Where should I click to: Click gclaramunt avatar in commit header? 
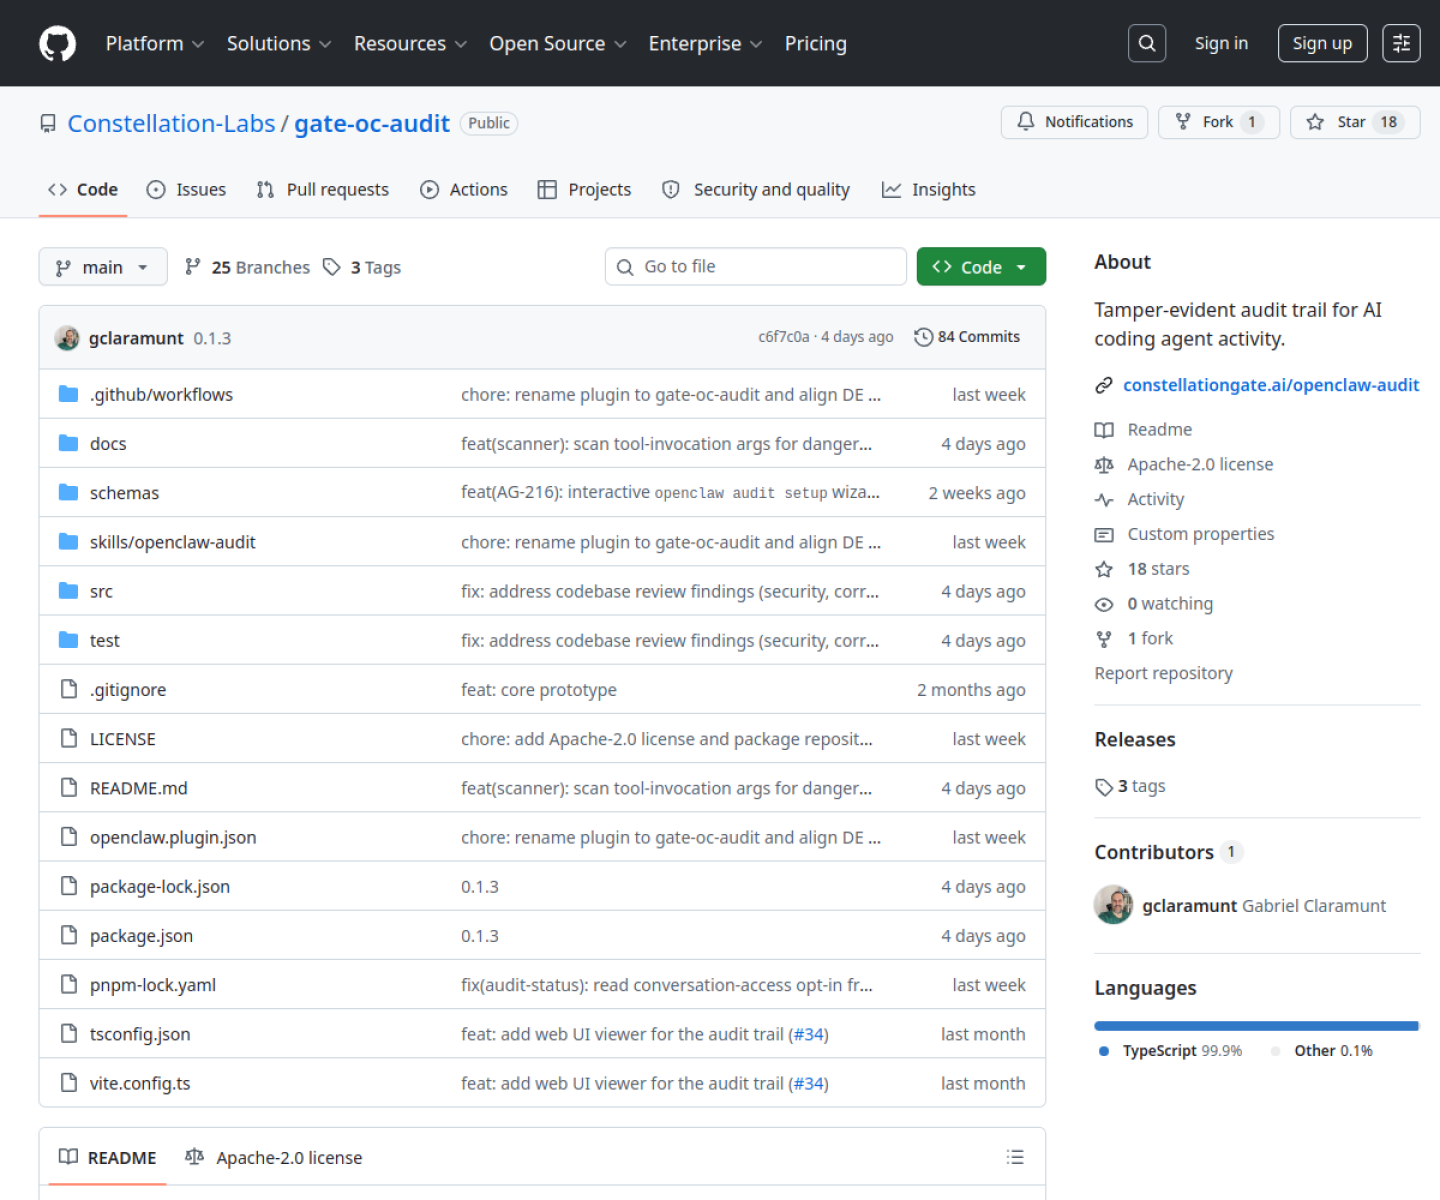click(x=67, y=338)
